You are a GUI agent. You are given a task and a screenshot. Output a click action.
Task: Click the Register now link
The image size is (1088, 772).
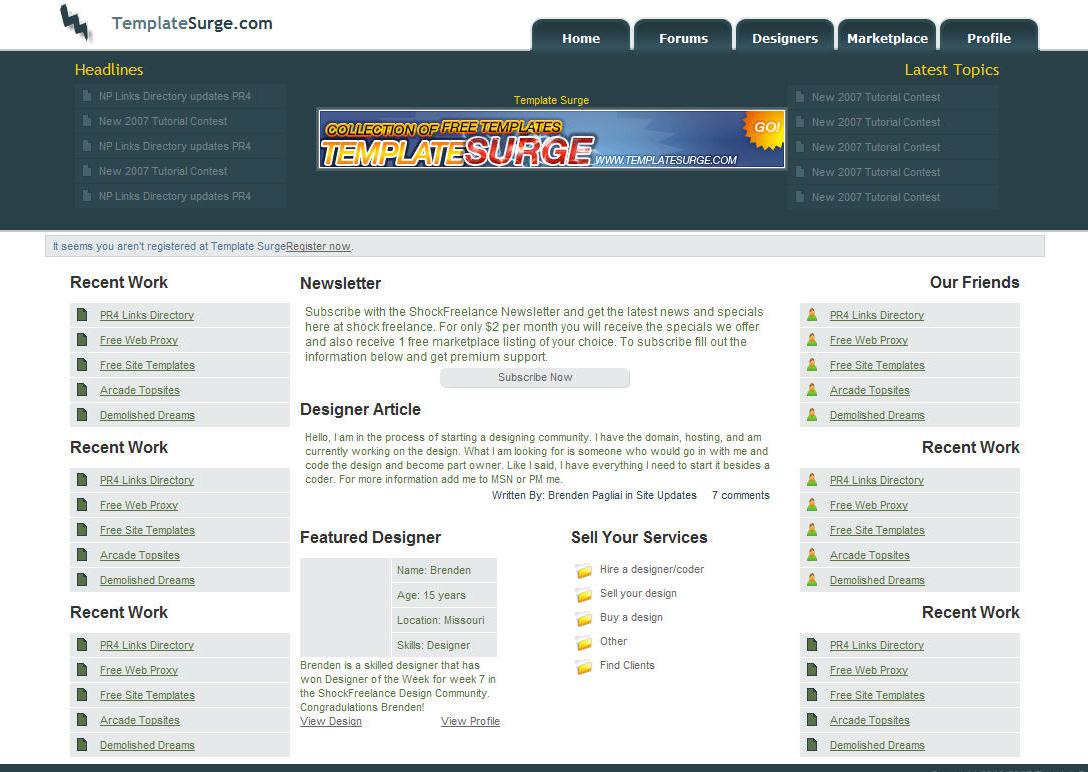coord(318,246)
